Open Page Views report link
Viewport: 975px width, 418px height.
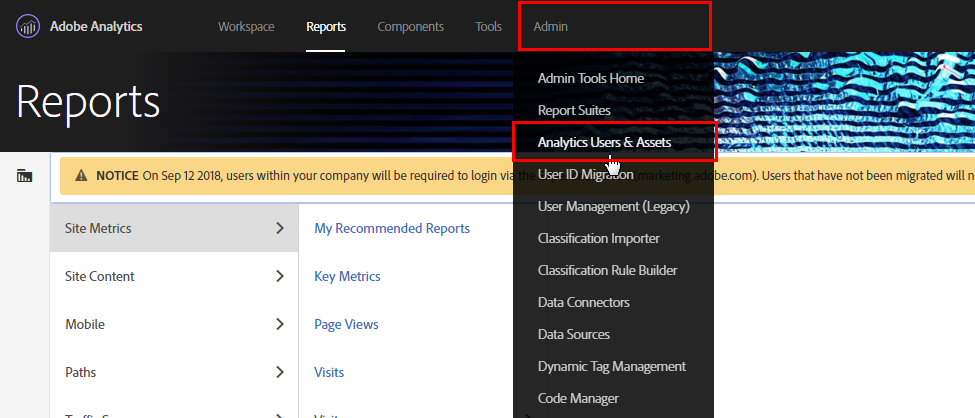pos(346,324)
